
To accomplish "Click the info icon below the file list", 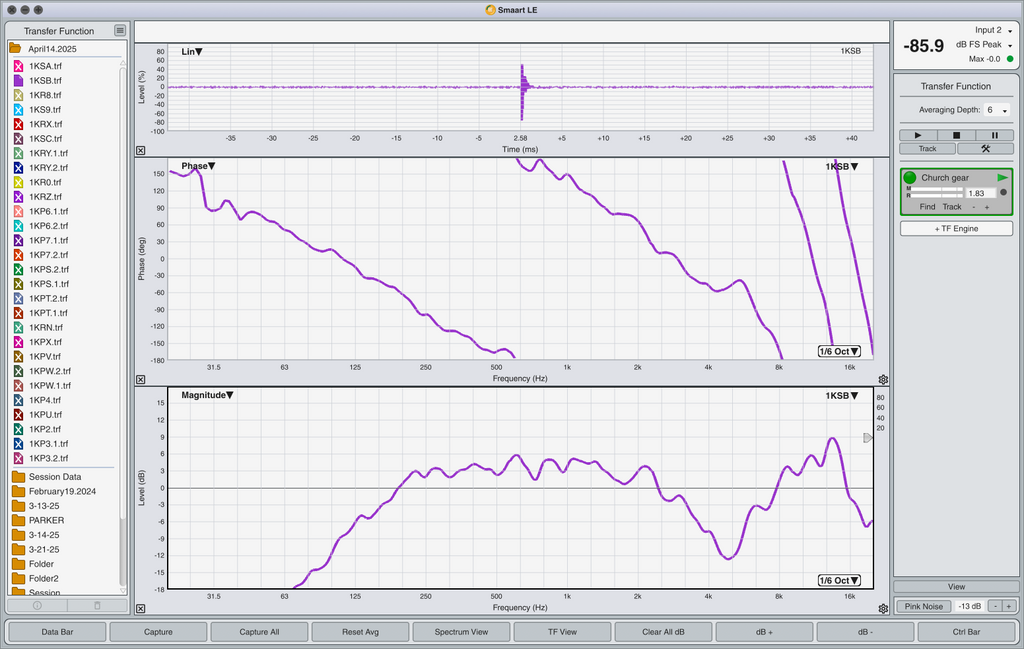I will point(37,605).
